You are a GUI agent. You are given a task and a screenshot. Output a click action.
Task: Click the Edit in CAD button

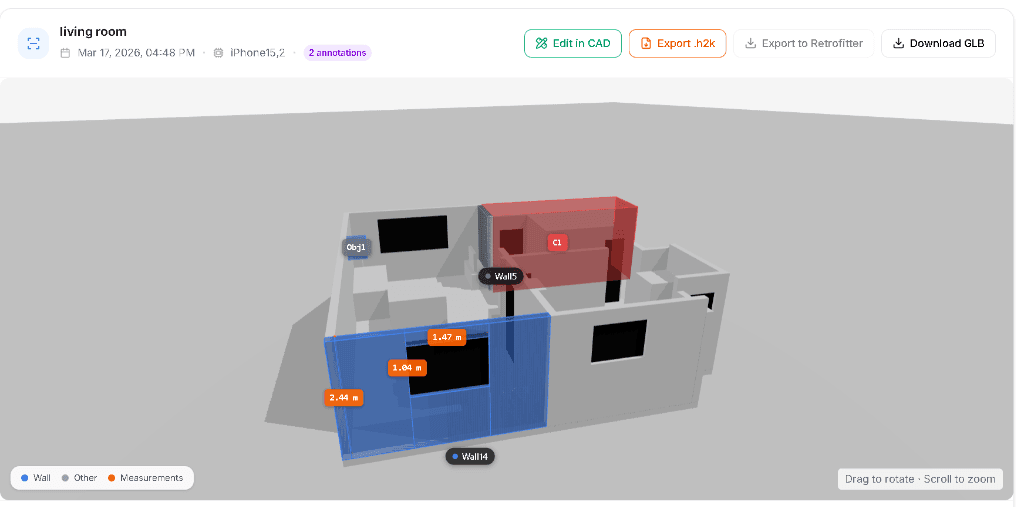click(x=573, y=44)
